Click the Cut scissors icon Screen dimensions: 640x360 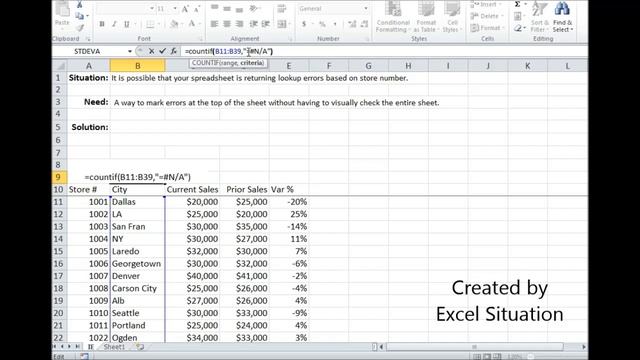tap(80, 5)
